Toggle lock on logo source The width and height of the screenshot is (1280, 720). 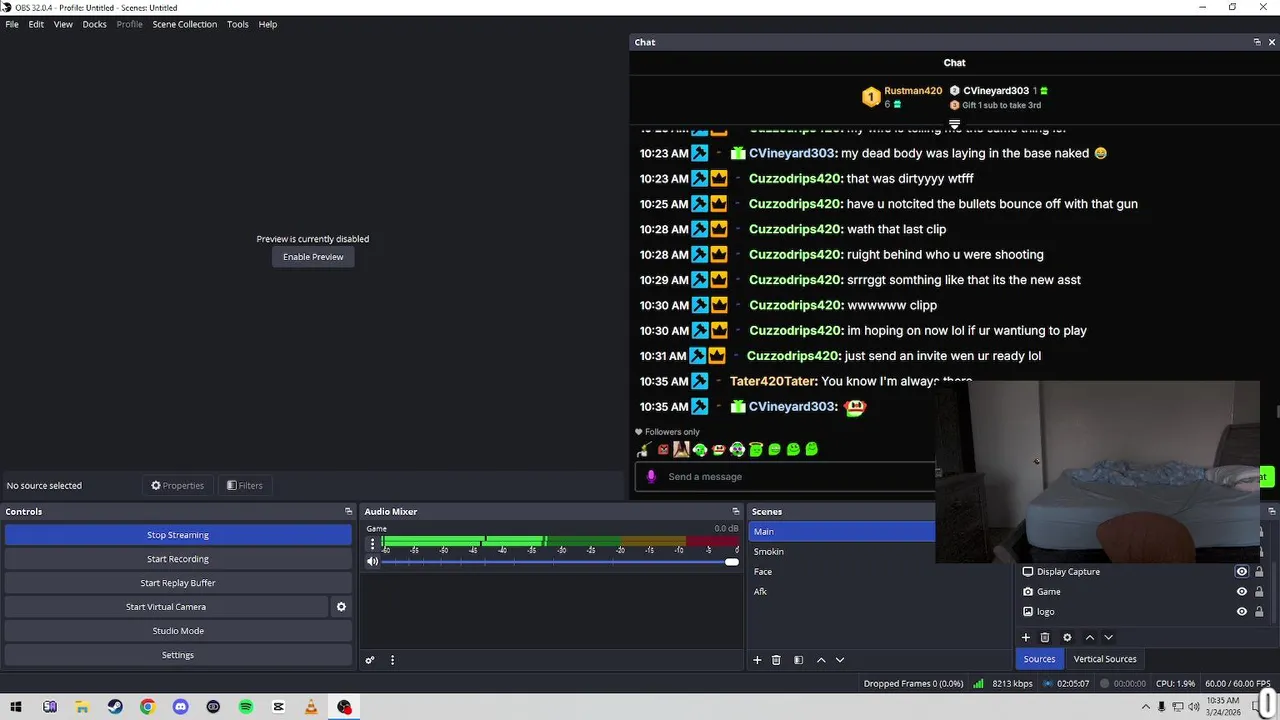tap(1259, 612)
